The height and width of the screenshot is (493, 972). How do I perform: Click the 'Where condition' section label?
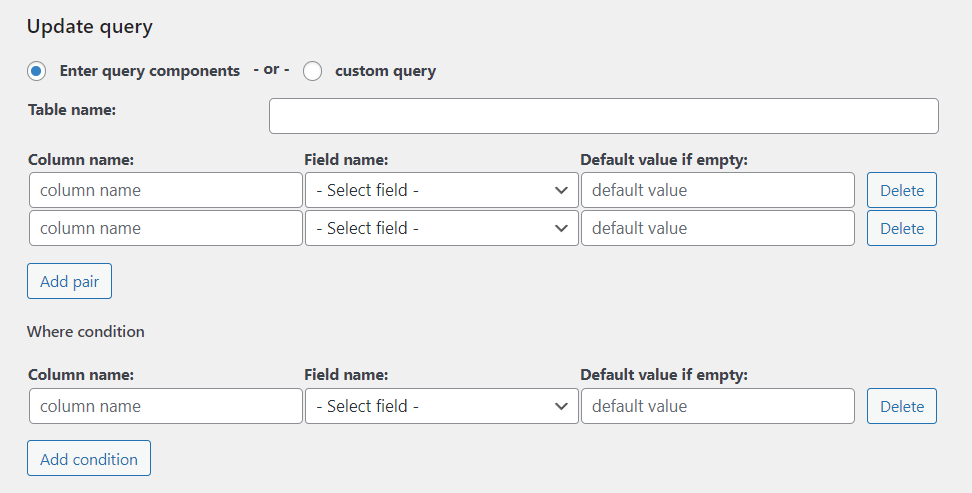[86, 331]
